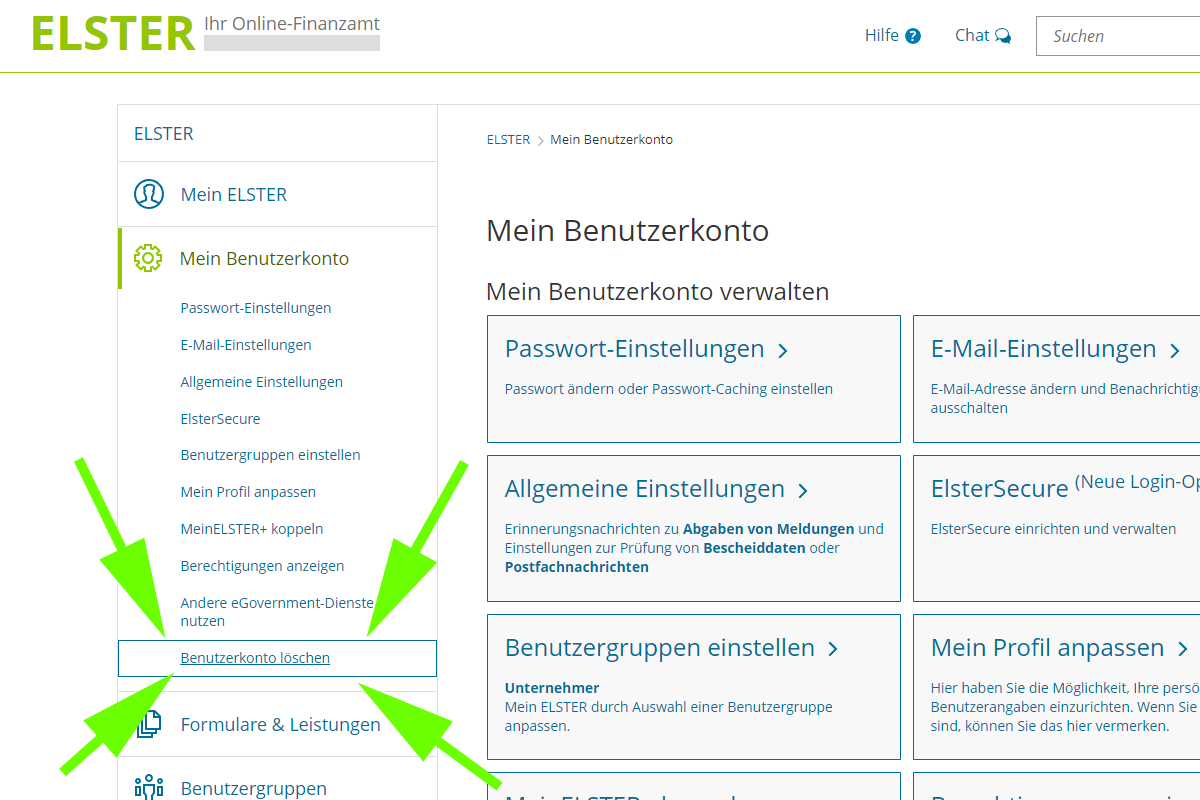The width and height of the screenshot is (1200, 800).
Task: Open Passwort-Einstellungen in the sidebar
Action: 256,308
